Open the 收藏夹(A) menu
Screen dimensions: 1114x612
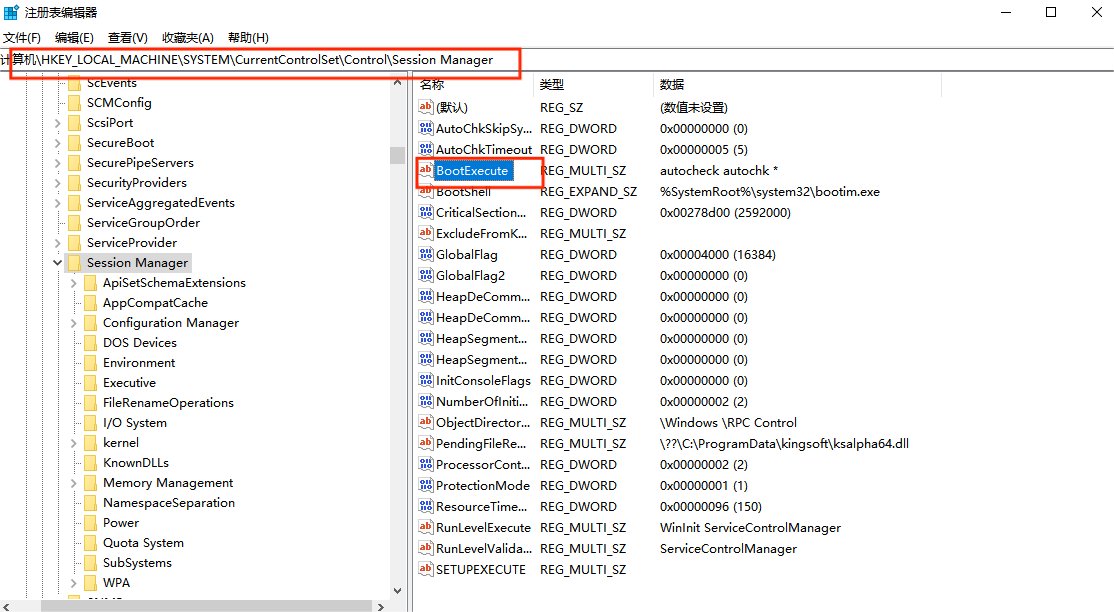[x=188, y=38]
